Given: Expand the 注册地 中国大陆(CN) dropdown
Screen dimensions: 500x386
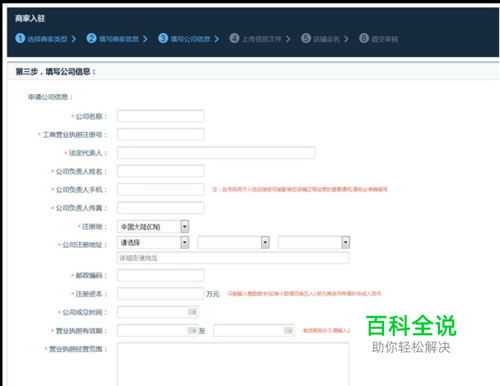Looking at the screenshot, I should click(185, 227).
